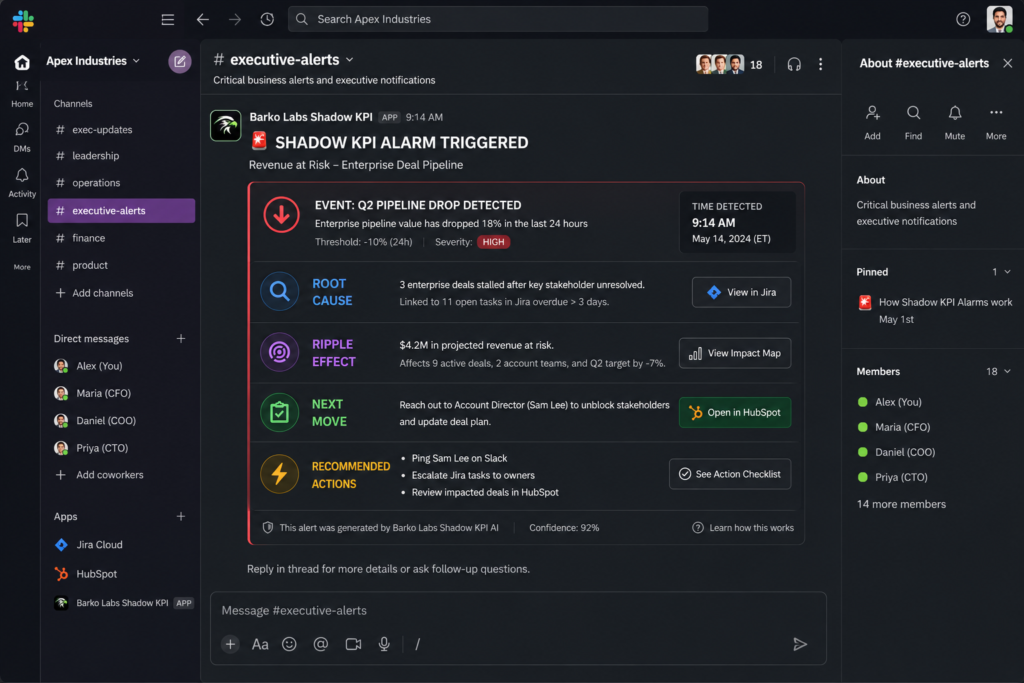Open More in the left rail
The image size is (1024, 683).
click(x=22, y=266)
